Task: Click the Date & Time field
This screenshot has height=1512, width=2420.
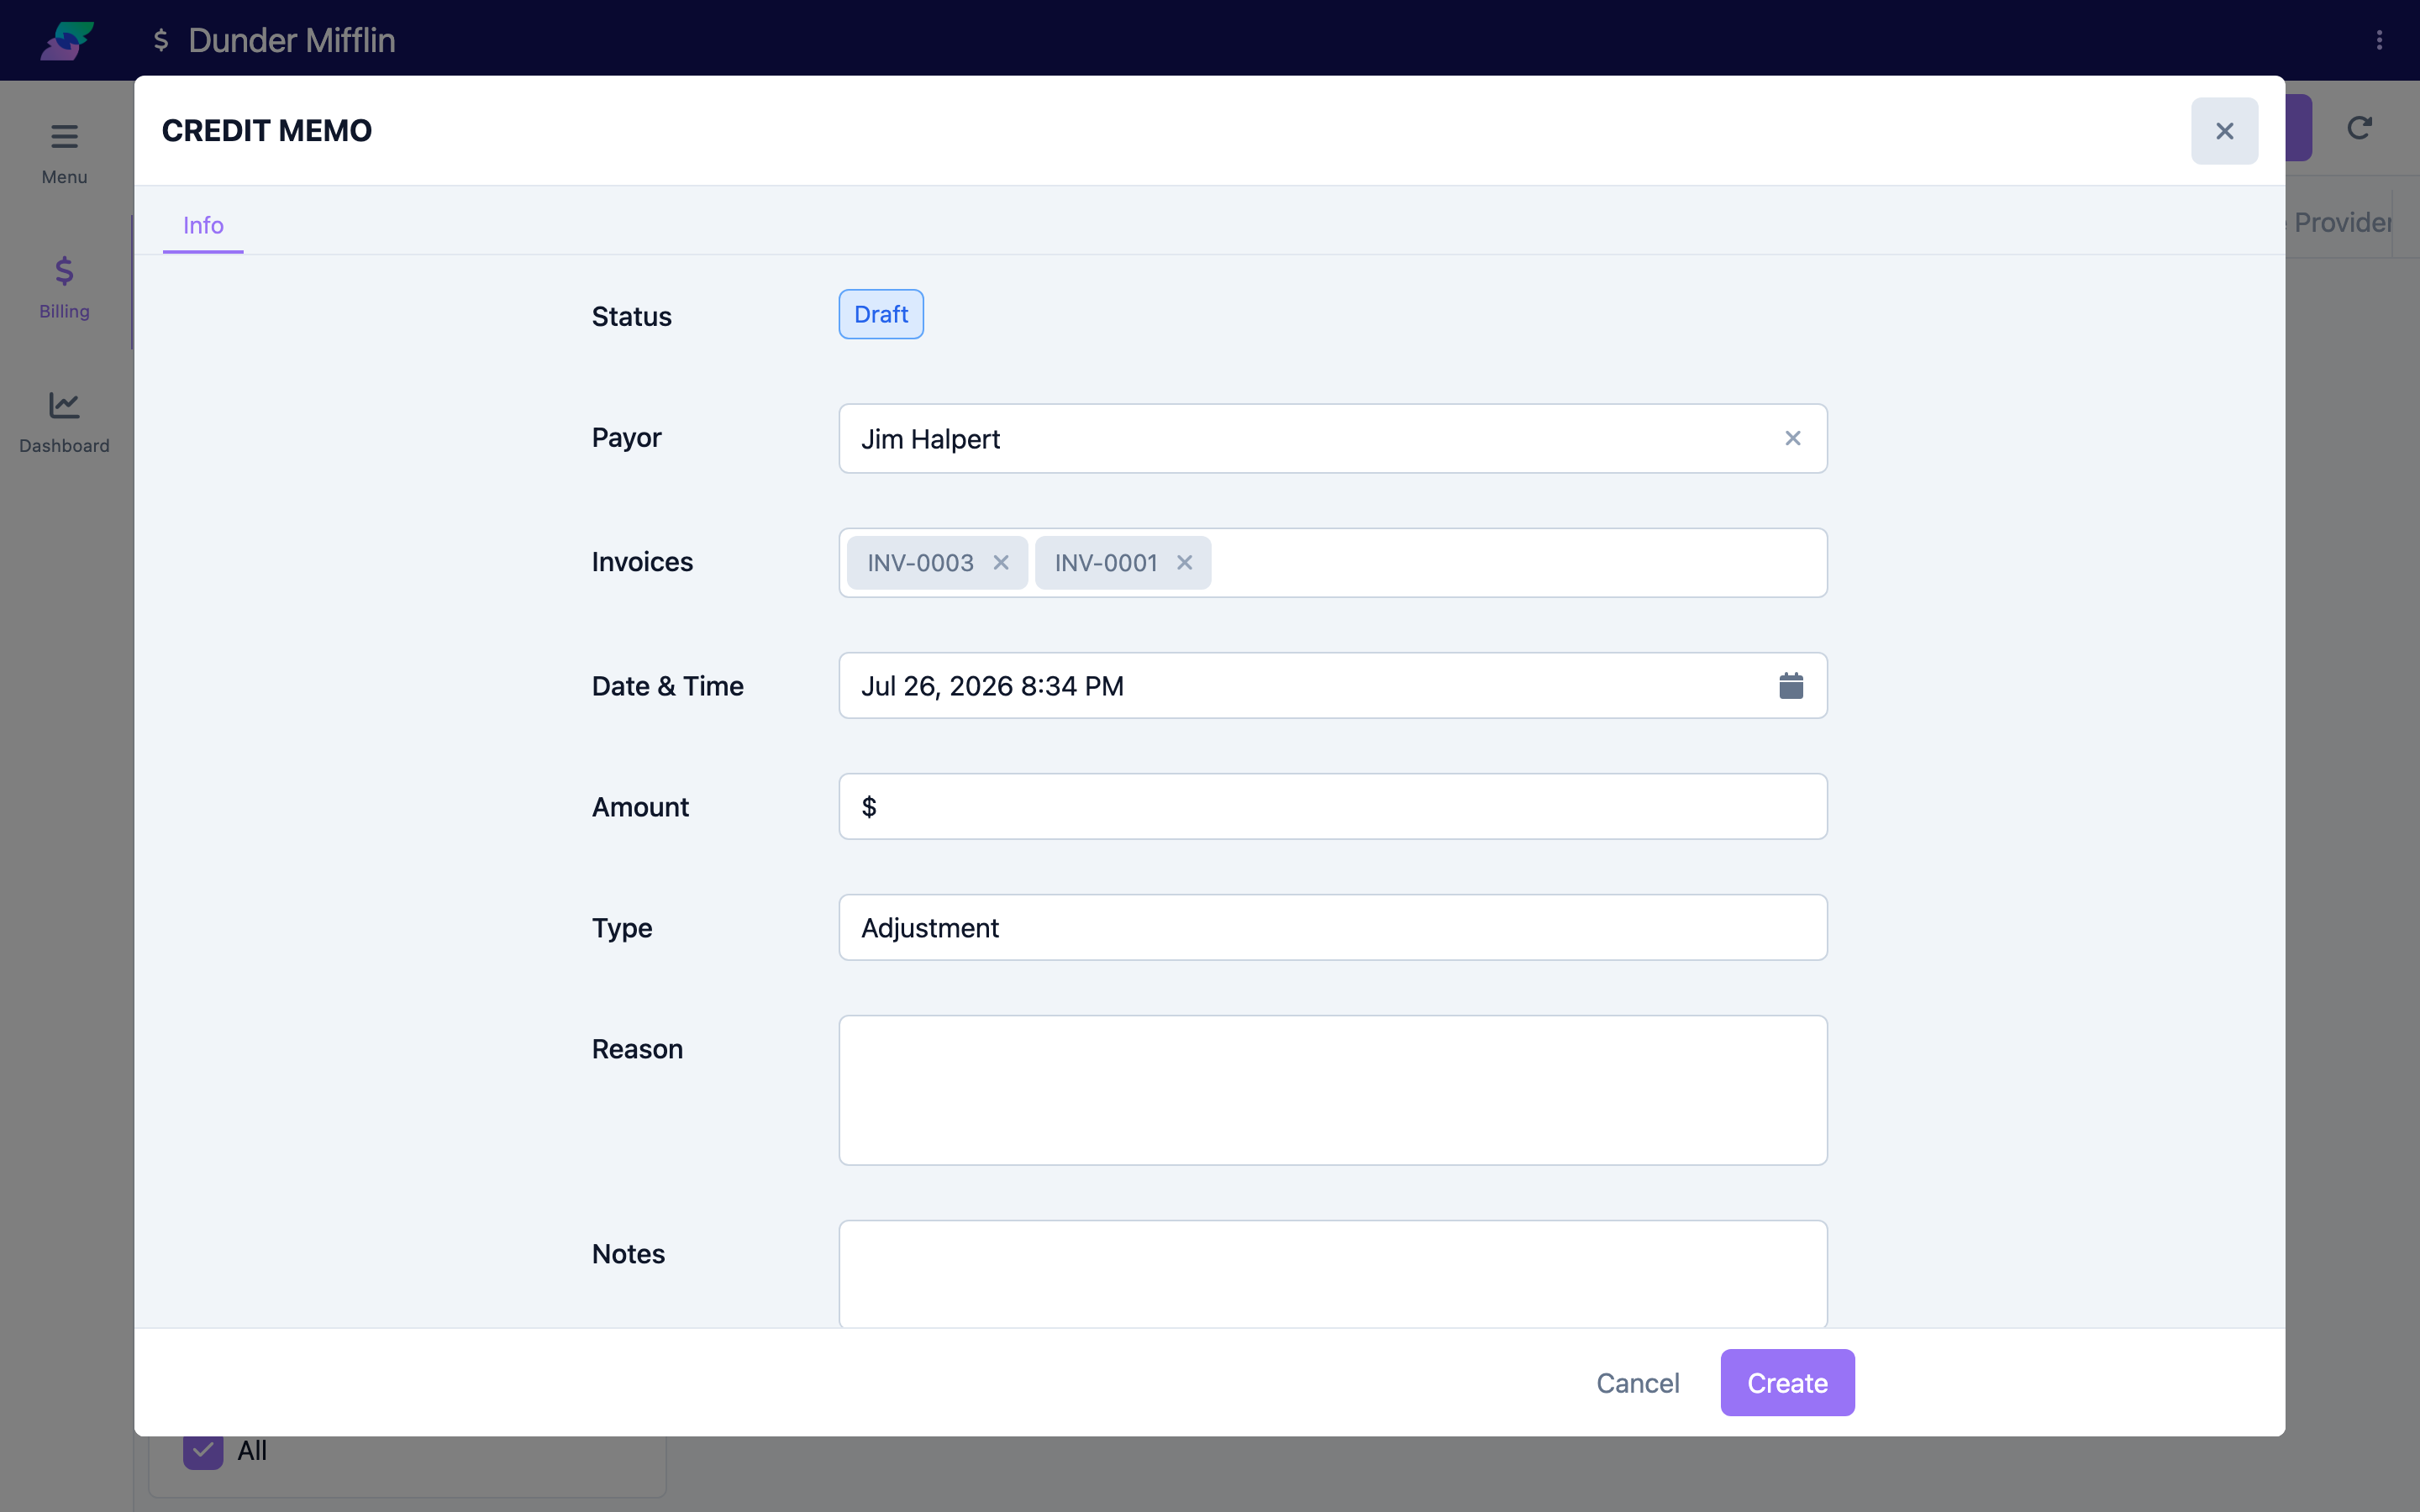Action: click(x=1333, y=686)
